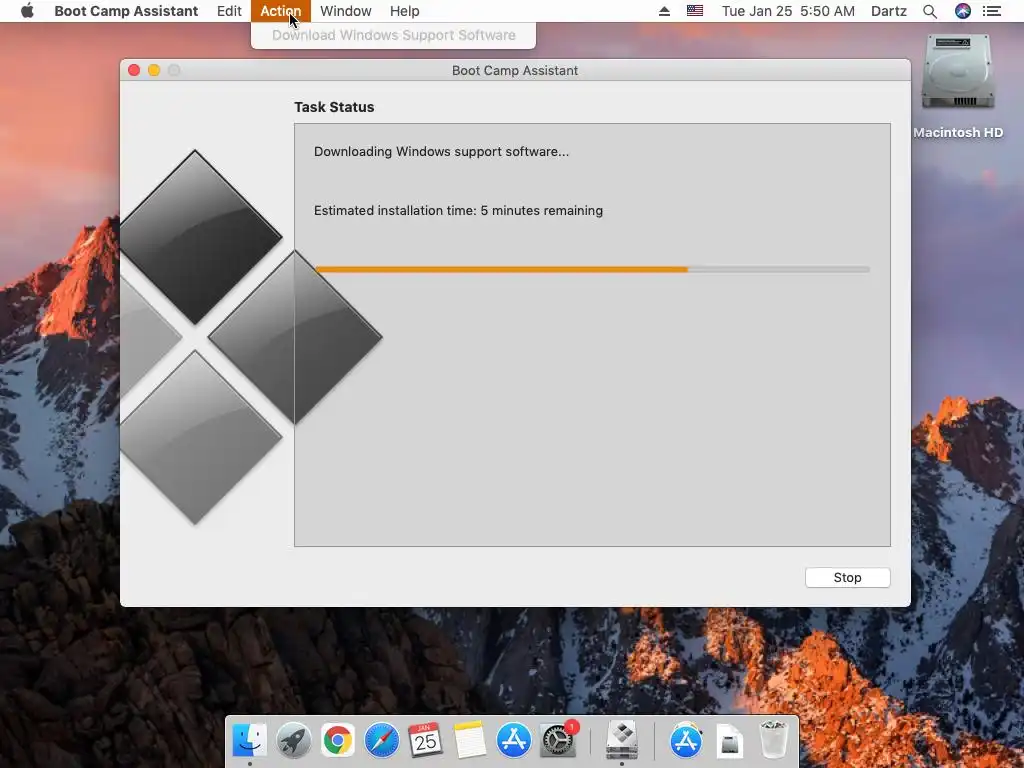The width and height of the screenshot is (1024, 768).
Task: Open App Store from the Dock
Action: click(x=513, y=740)
